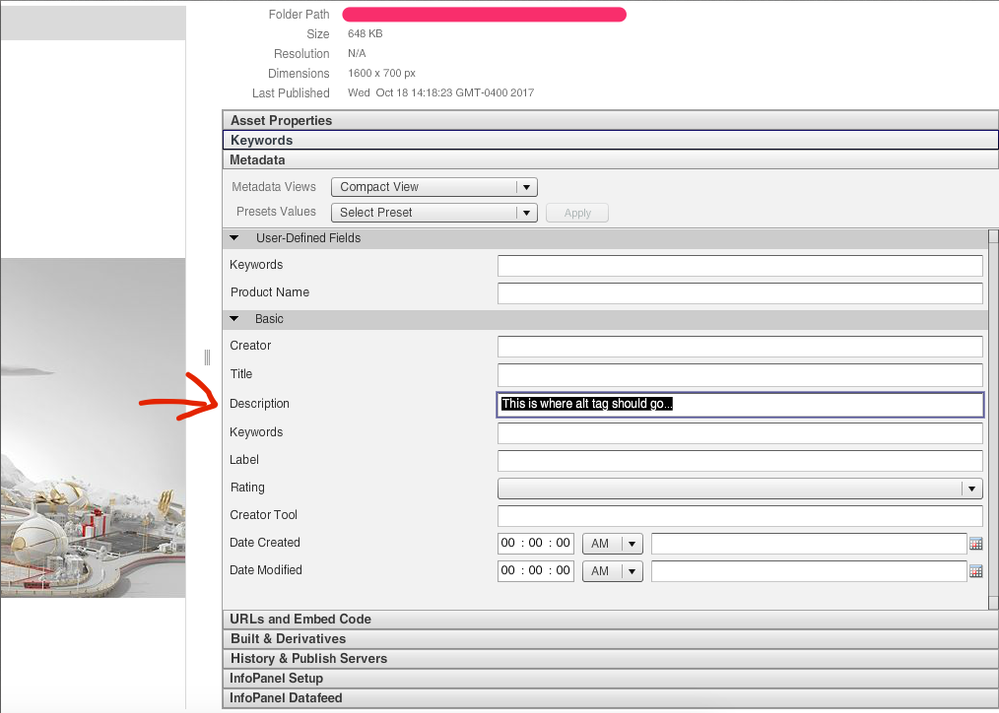This screenshot has height=713, width=999.
Task: Open calendar picker for Date Modified
Action: (976, 571)
